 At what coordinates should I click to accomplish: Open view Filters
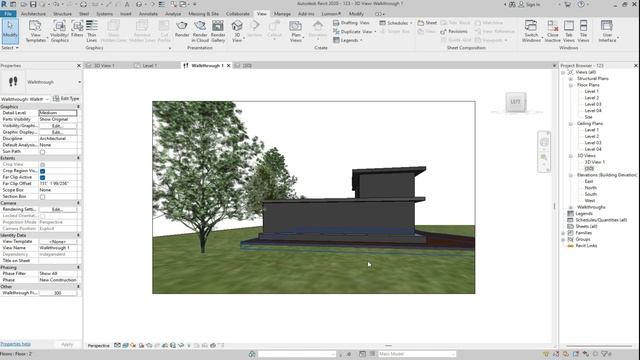coord(77,29)
